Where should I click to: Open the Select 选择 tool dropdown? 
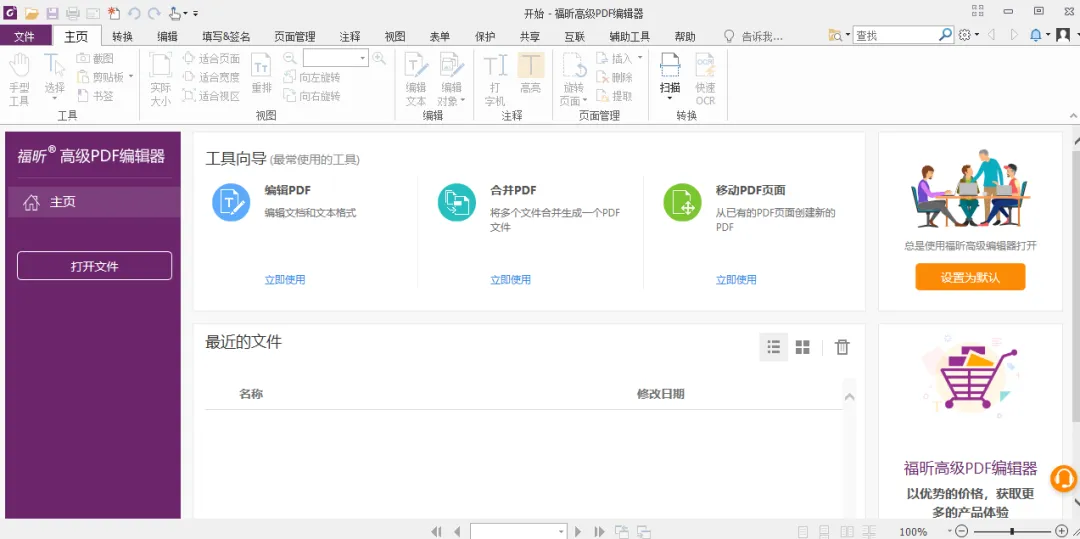[x=54, y=98]
